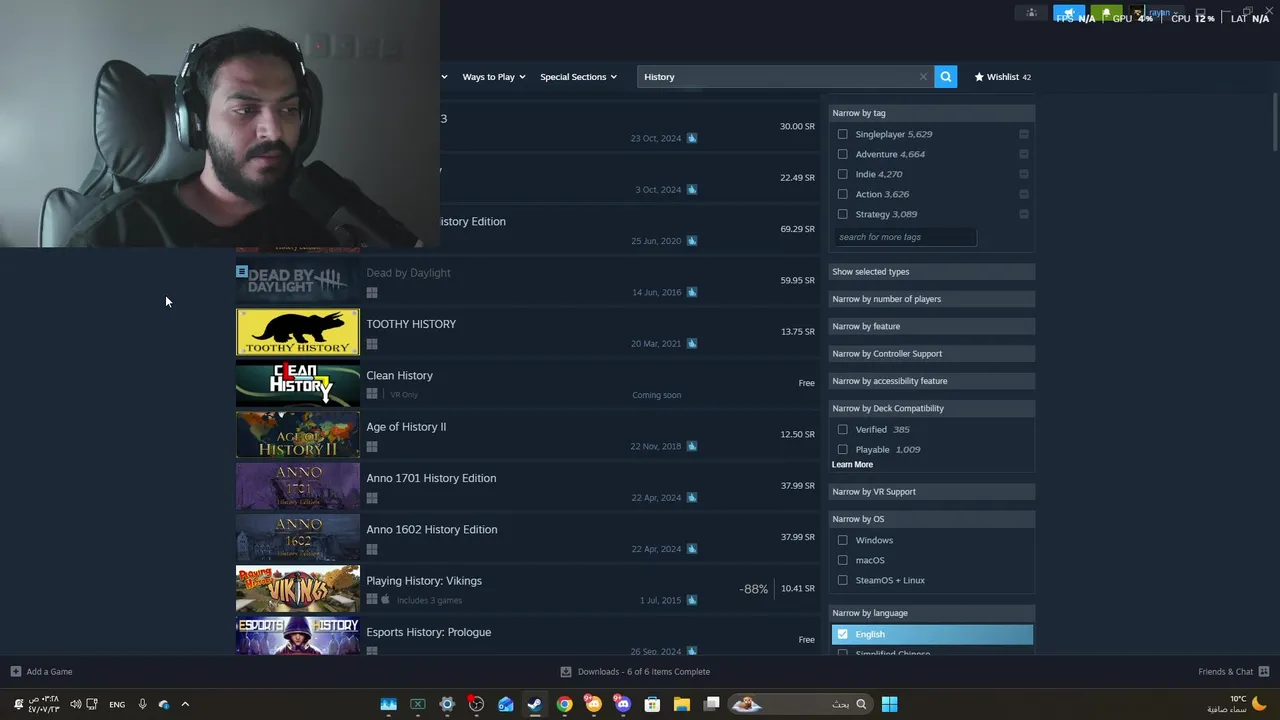1280x720 pixels.
Task: Open Steam from the Windows taskbar
Action: [535, 704]
